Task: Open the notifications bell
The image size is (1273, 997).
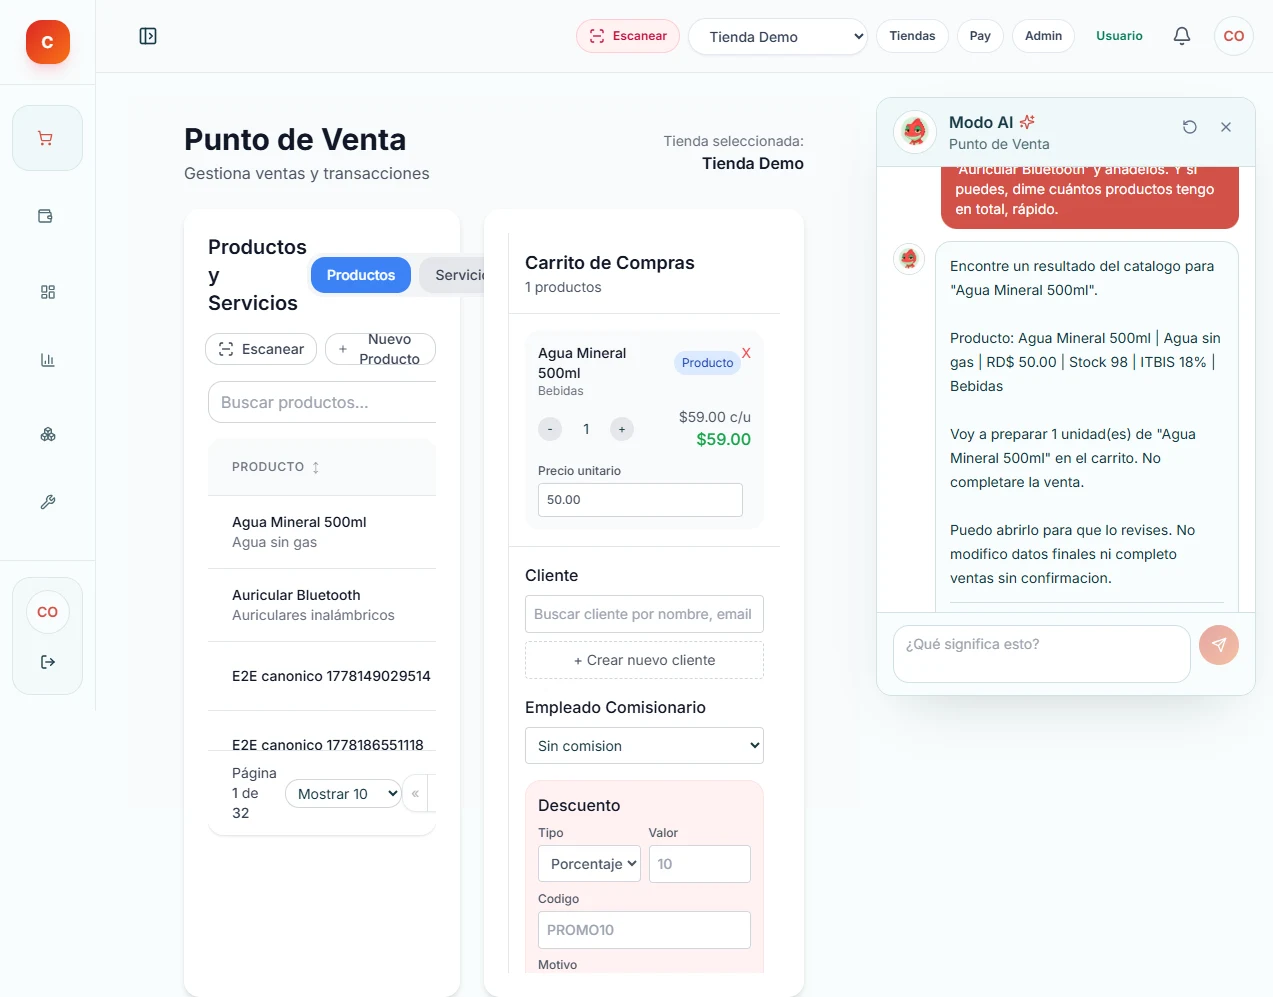Action: [x=1182, y=36]
